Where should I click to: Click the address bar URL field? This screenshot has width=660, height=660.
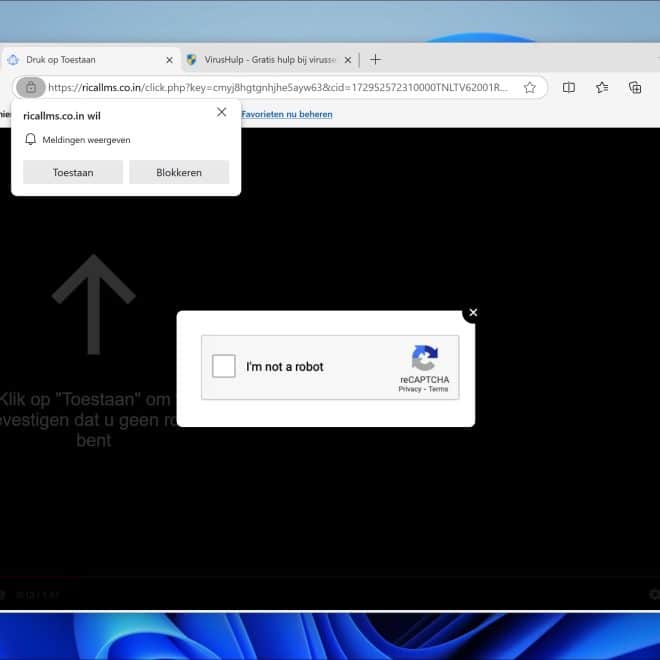(x=280, y=88)
